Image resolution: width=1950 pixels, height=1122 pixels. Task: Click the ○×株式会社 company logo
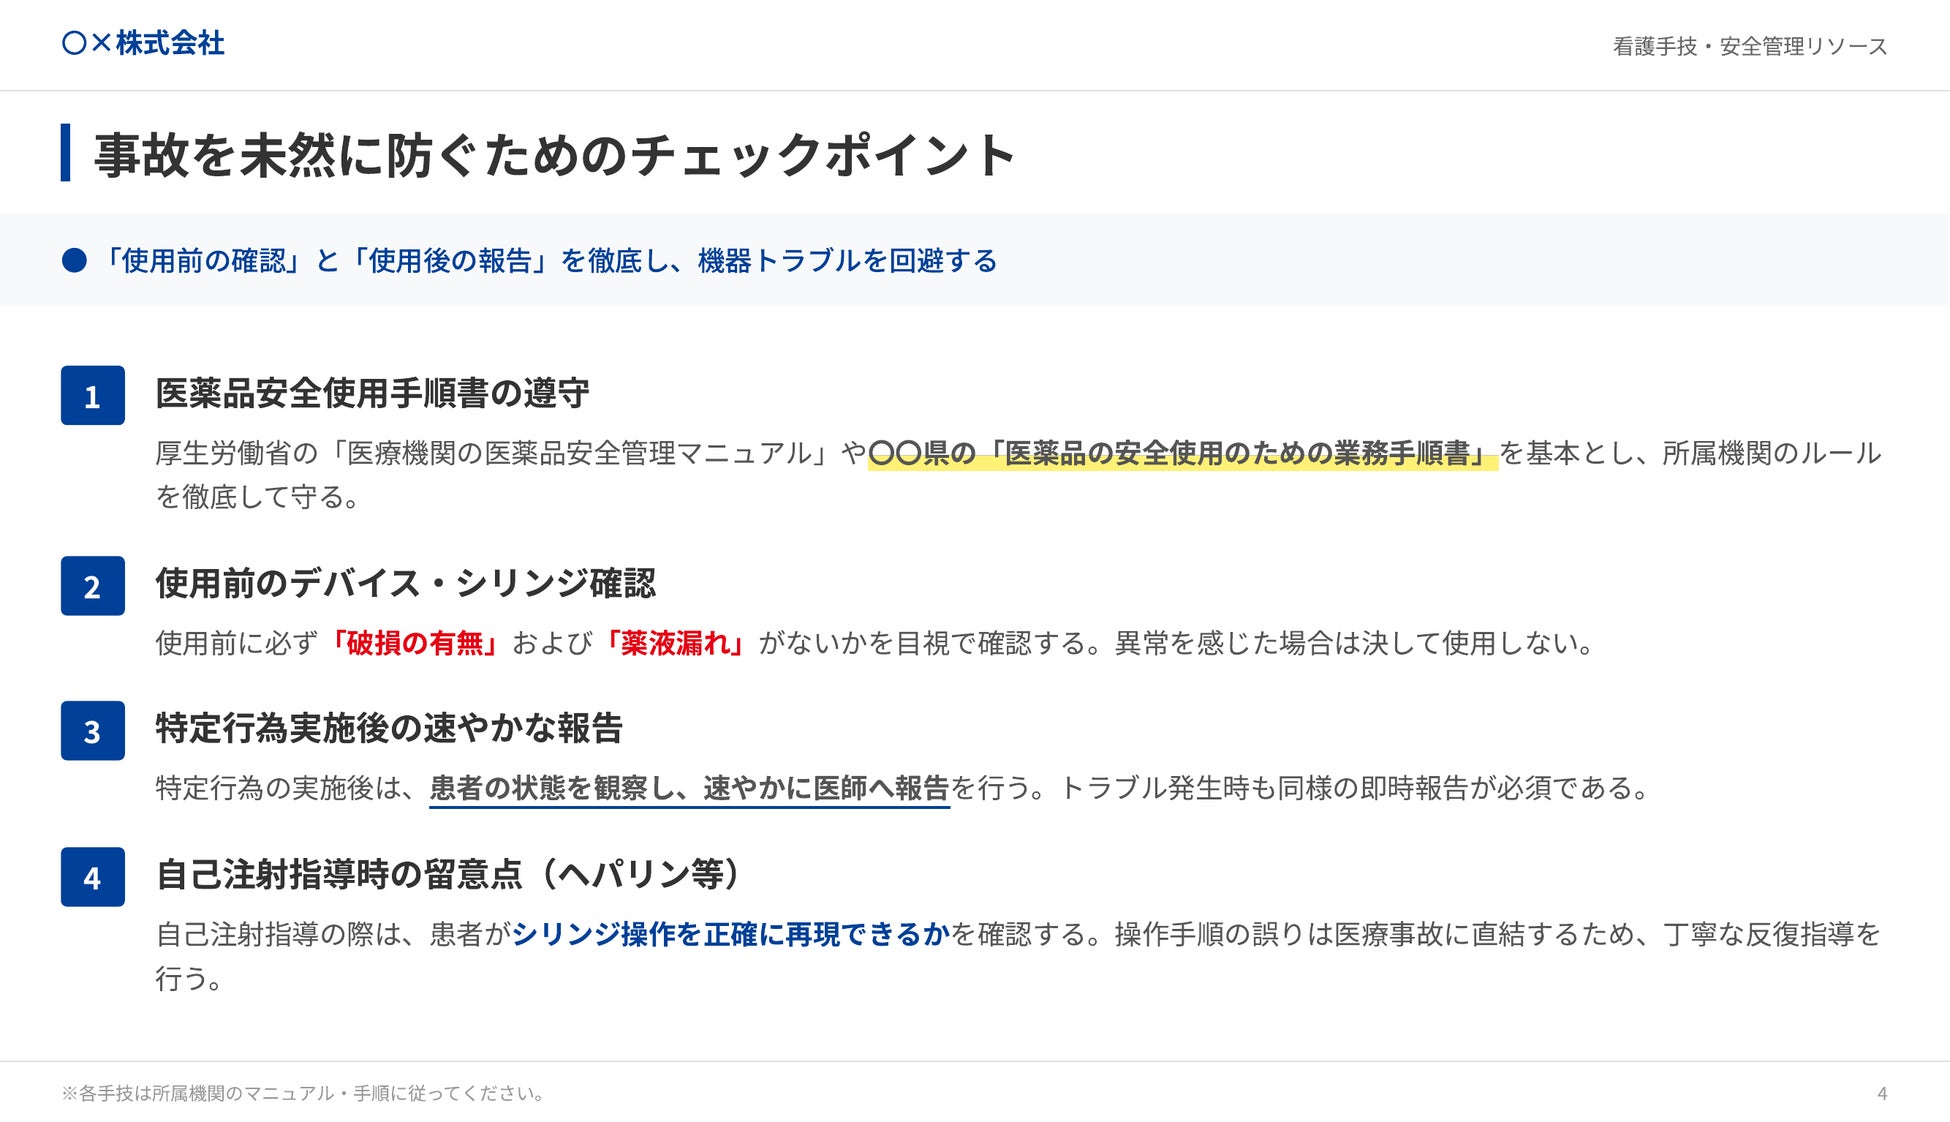click(143, 43)
